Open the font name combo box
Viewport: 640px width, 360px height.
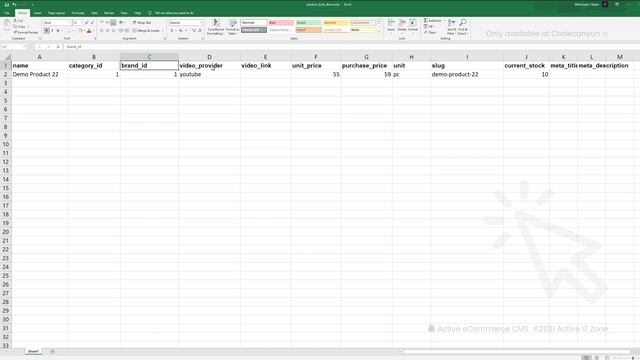pos(57,22)
